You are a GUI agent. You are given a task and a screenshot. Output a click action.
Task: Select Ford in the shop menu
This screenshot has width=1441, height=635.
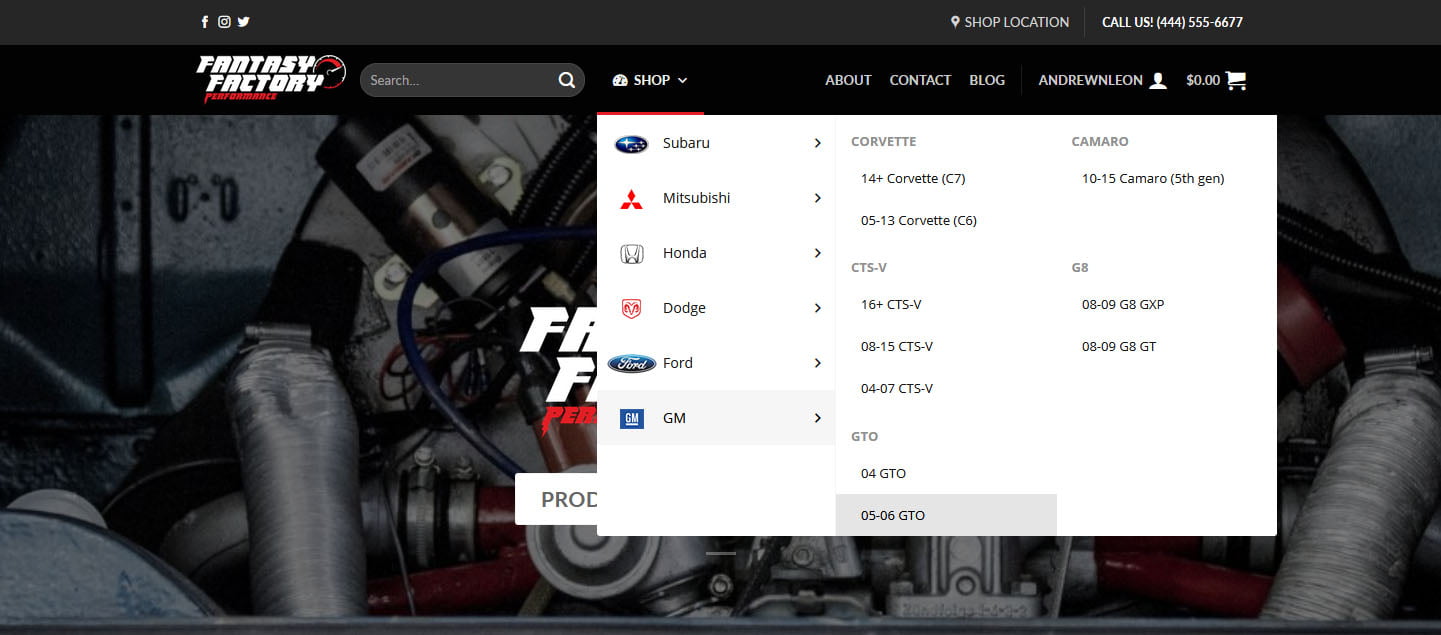[x=716, y=363]
